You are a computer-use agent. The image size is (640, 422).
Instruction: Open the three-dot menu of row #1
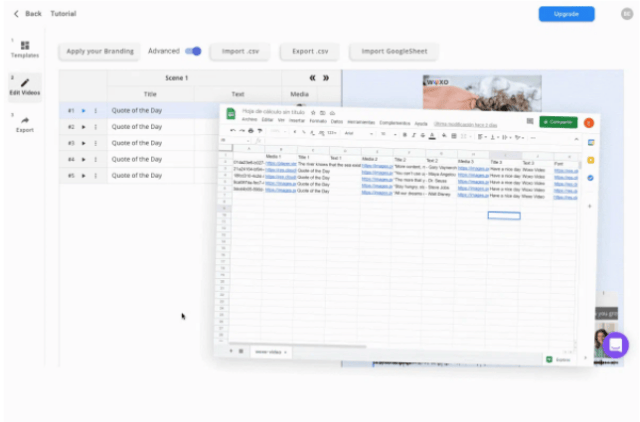96,111
